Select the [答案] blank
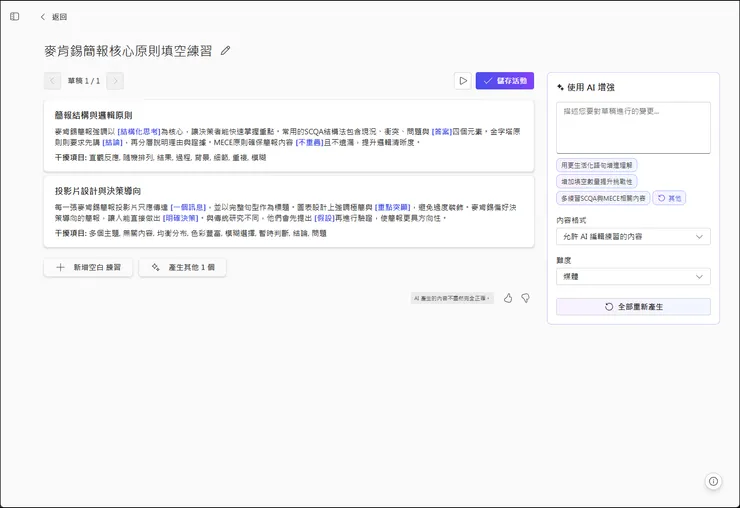740x508 pixels. click(442, 132)
